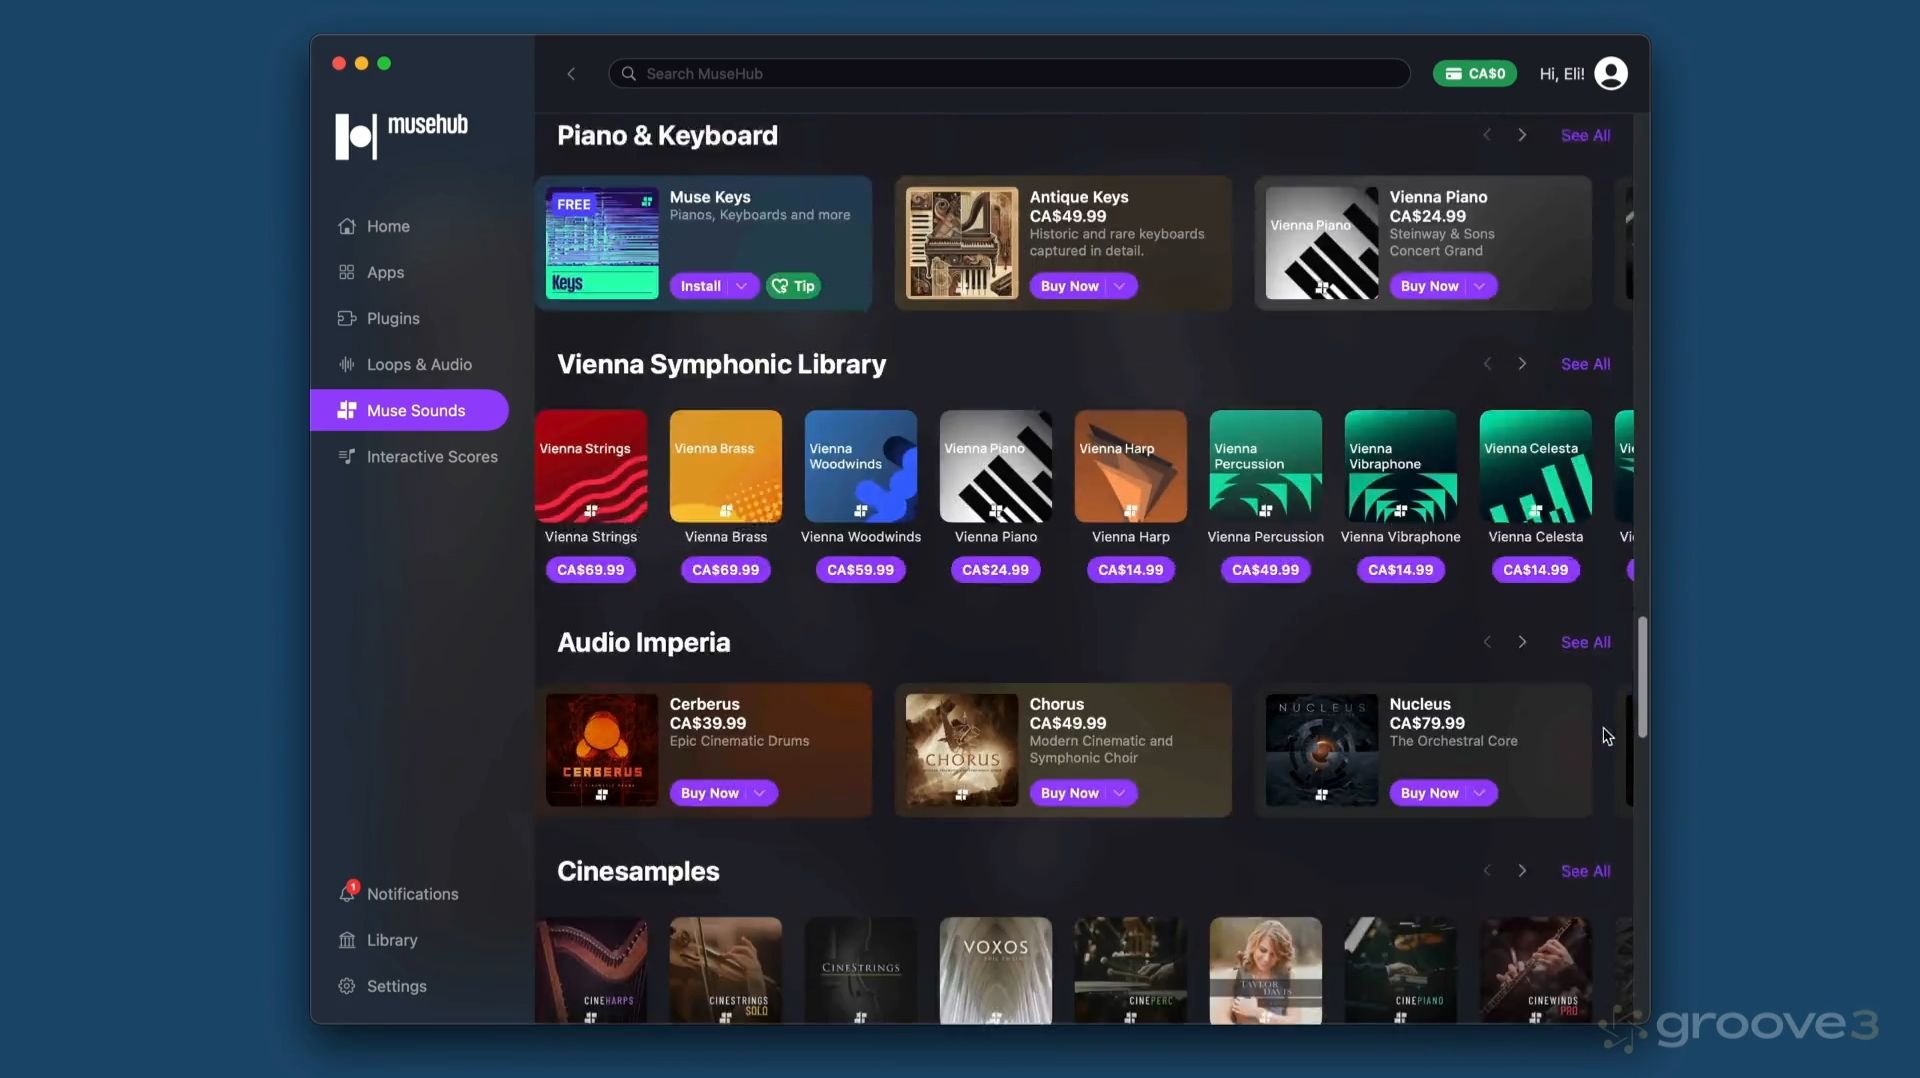This screenshot has width=1920, height=1078.
Task: Click the Plugins icon in sidebar
Action: (347, 318)
